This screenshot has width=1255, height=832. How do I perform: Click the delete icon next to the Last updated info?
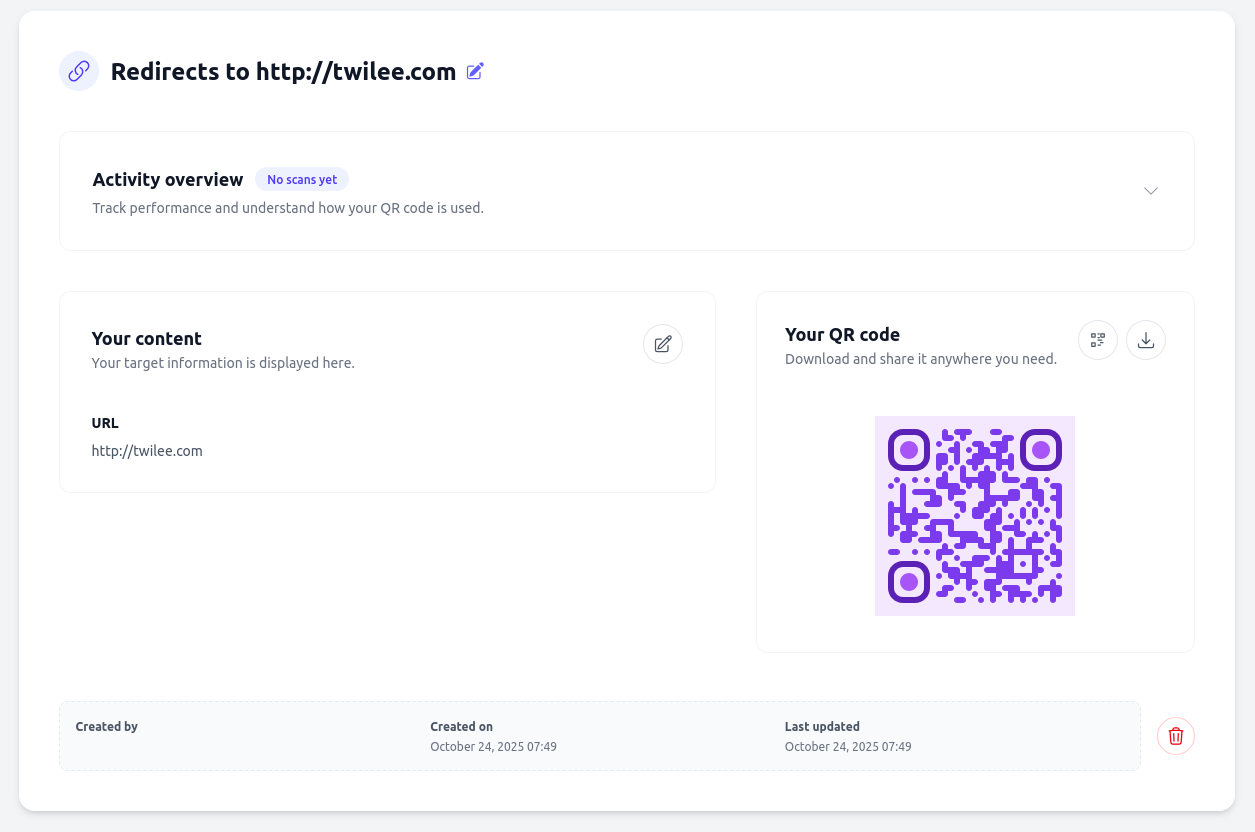(x=1175, y=735)
